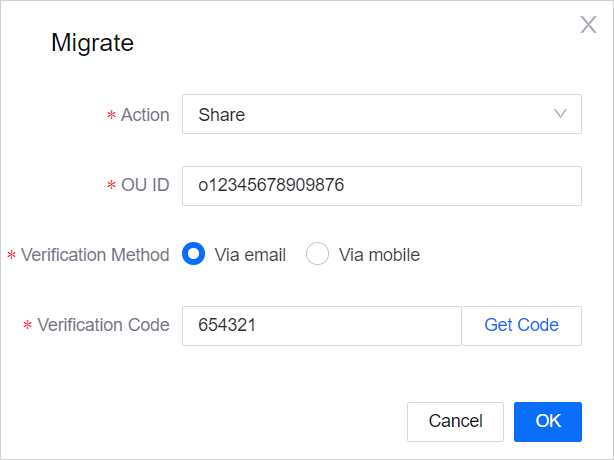Select the Via mobile radio button

pyautogui.click(x=318, y=254)
